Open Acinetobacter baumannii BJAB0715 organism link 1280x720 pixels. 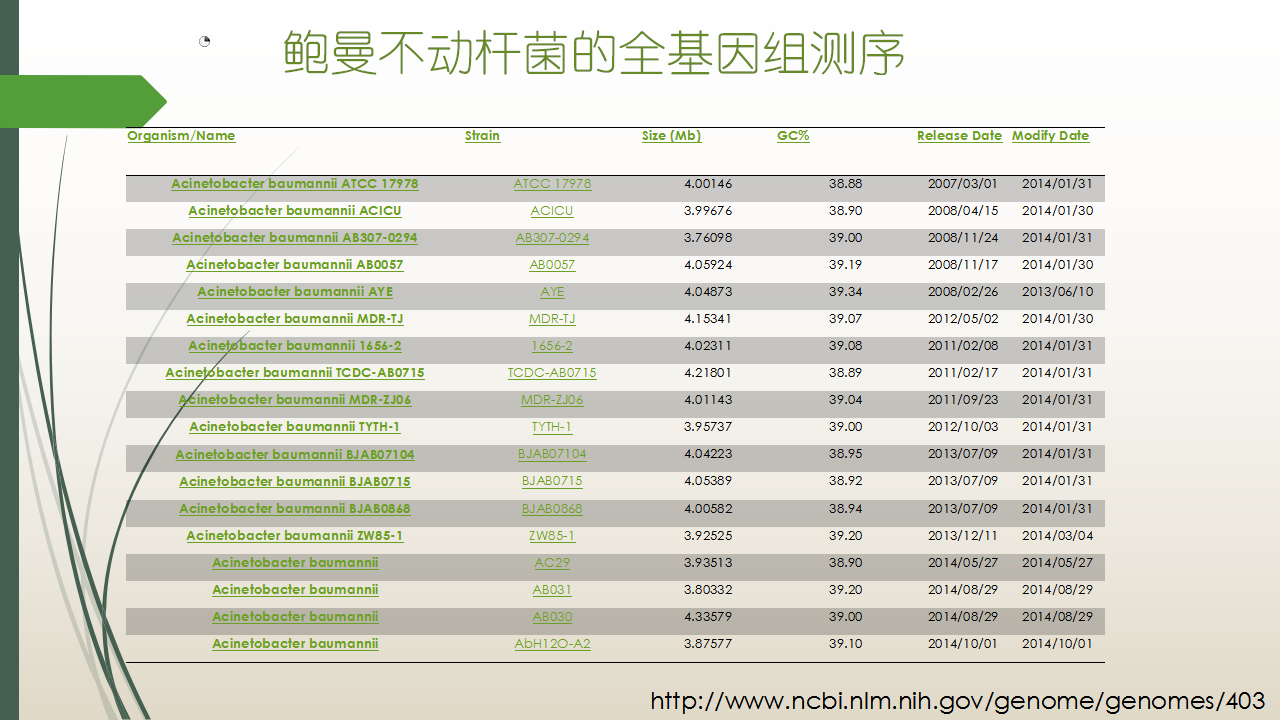pos(295,482)
